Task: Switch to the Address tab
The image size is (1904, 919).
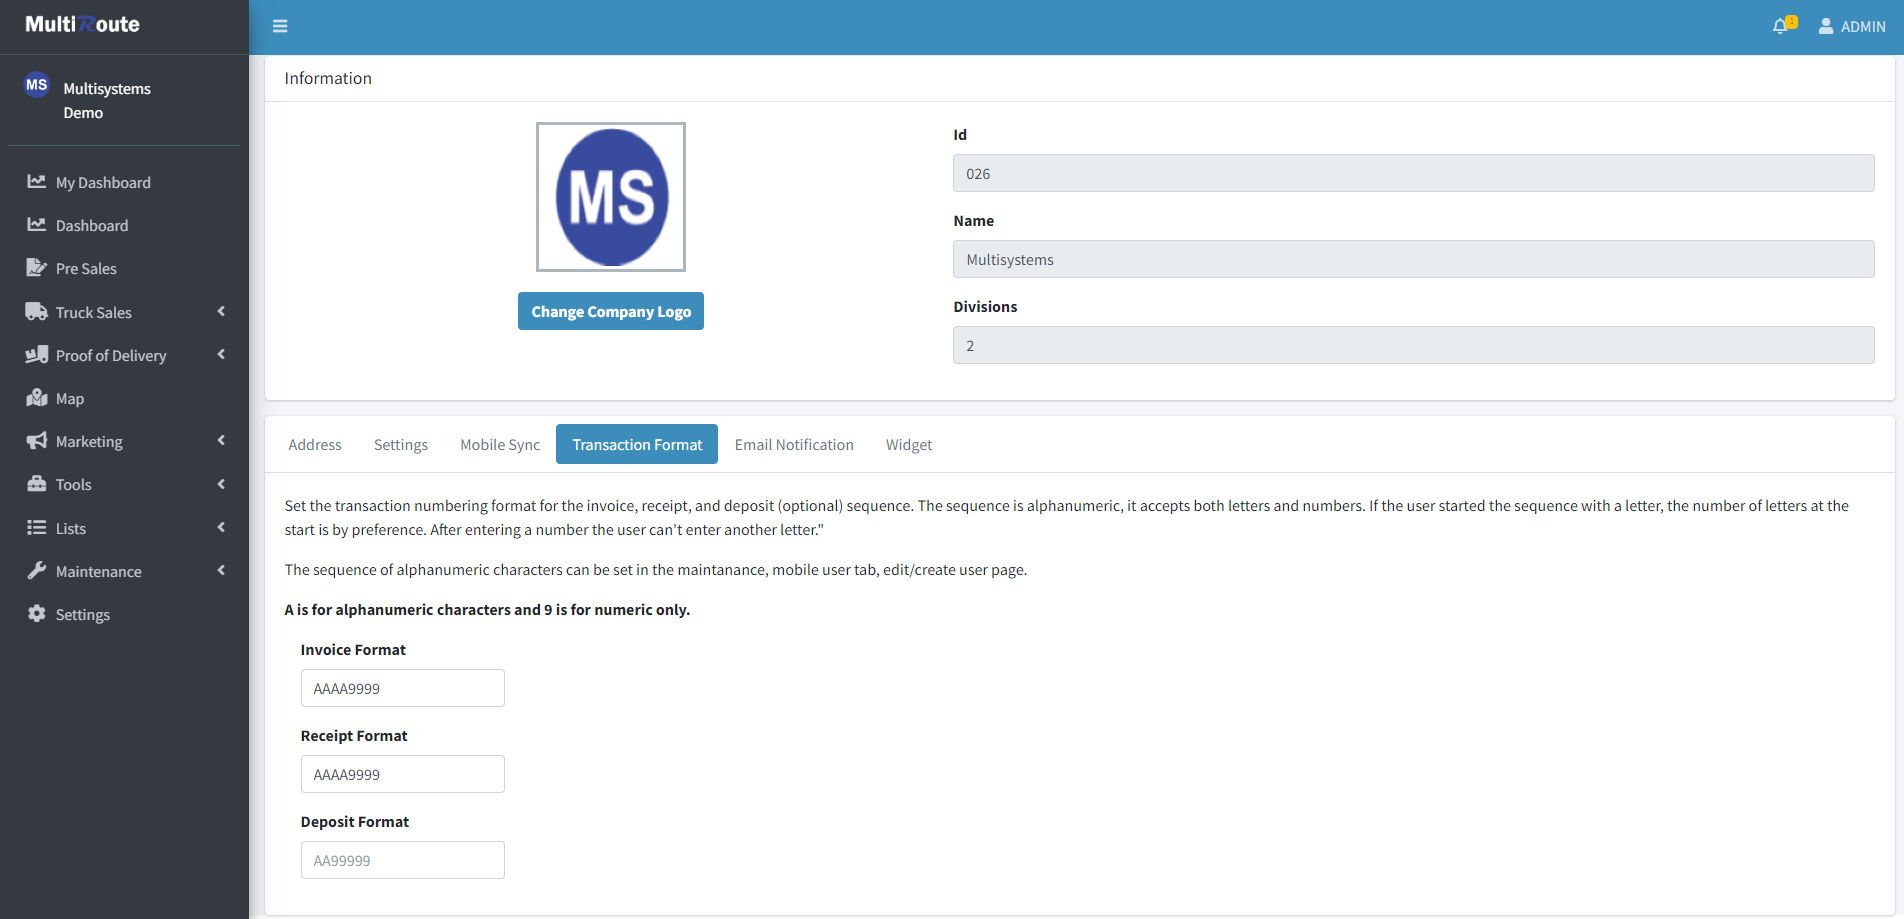Action: tap(315, 445)
